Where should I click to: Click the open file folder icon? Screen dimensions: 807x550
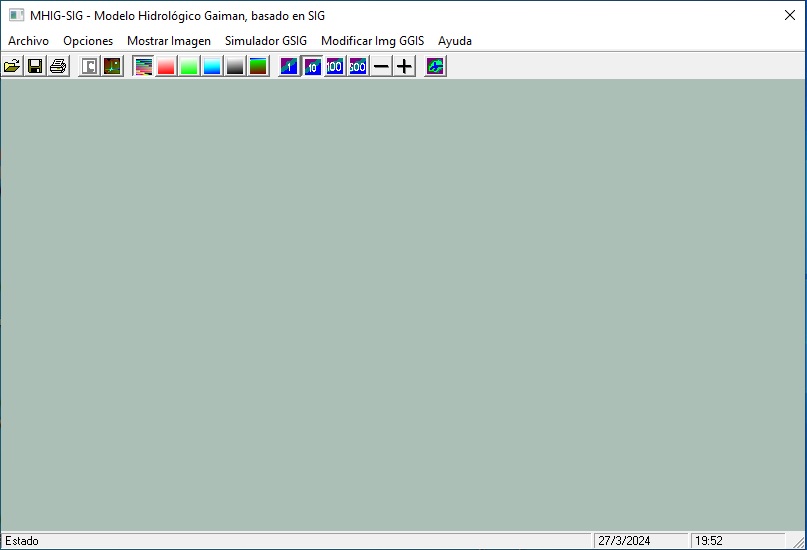[x=12, y=66]
